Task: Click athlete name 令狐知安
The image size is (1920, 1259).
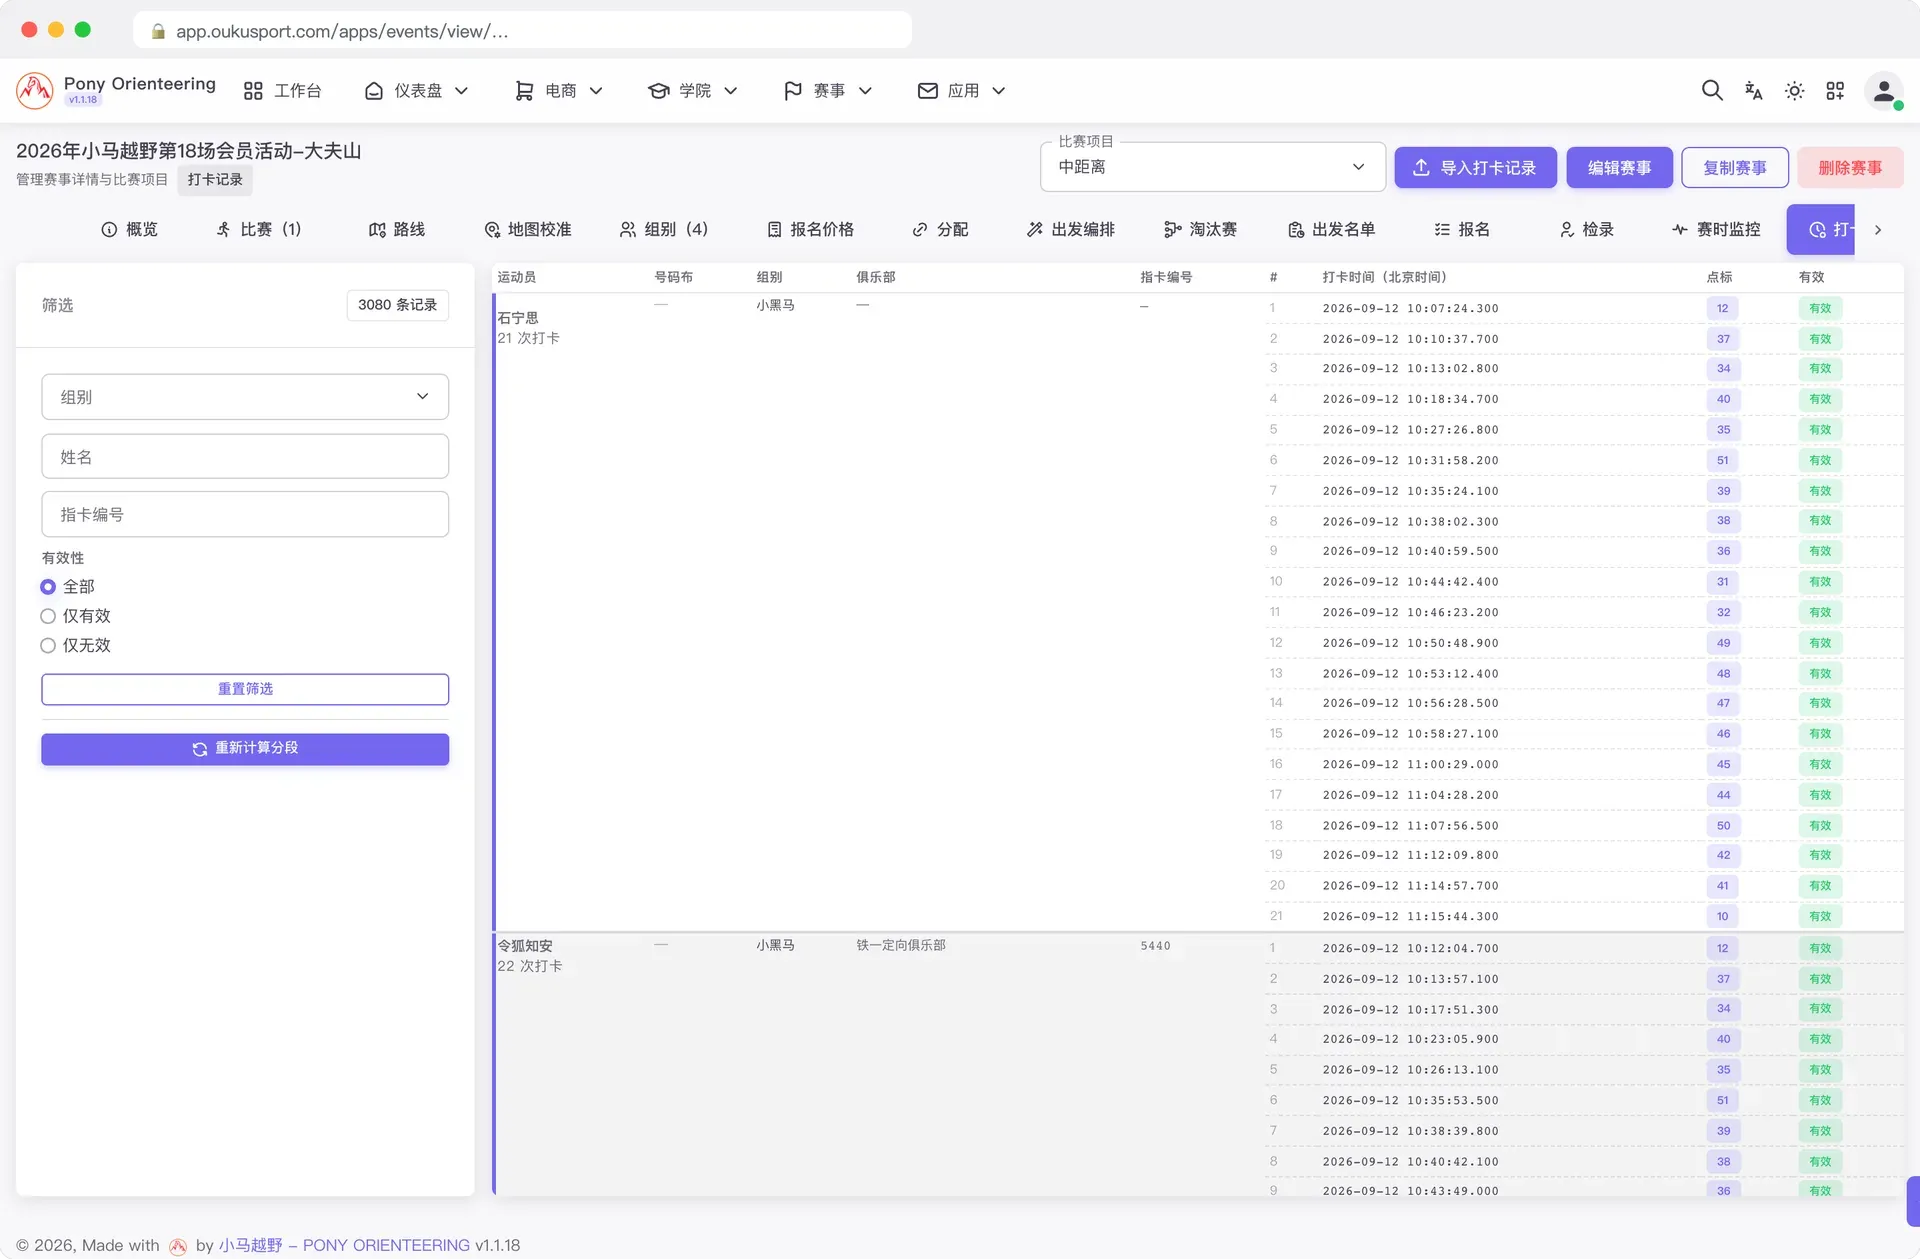Action: tap(525, 946)
